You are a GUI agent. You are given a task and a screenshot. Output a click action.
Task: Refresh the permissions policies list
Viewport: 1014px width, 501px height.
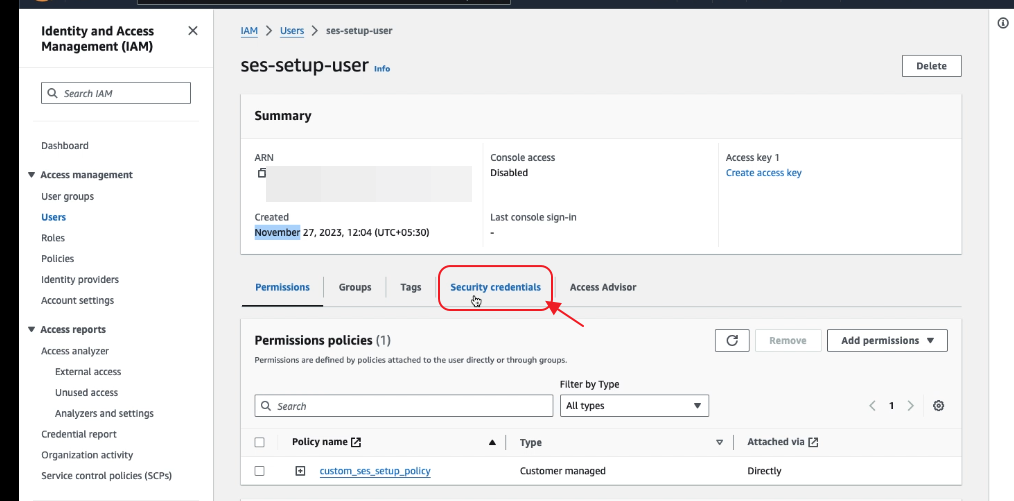[732, 340]
